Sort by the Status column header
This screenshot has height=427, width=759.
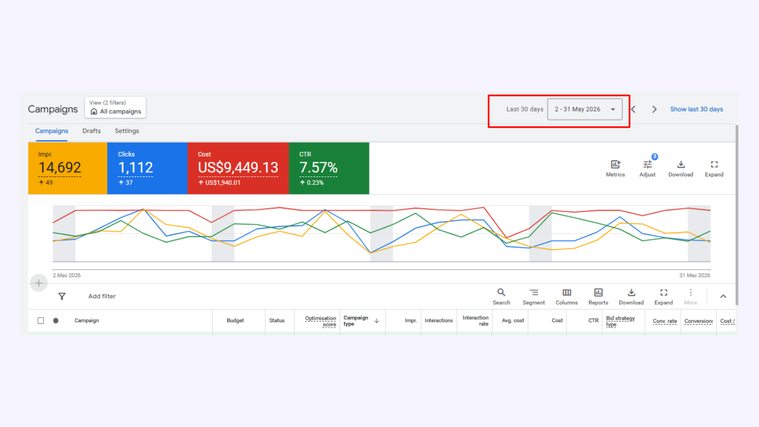coord(277,320)
